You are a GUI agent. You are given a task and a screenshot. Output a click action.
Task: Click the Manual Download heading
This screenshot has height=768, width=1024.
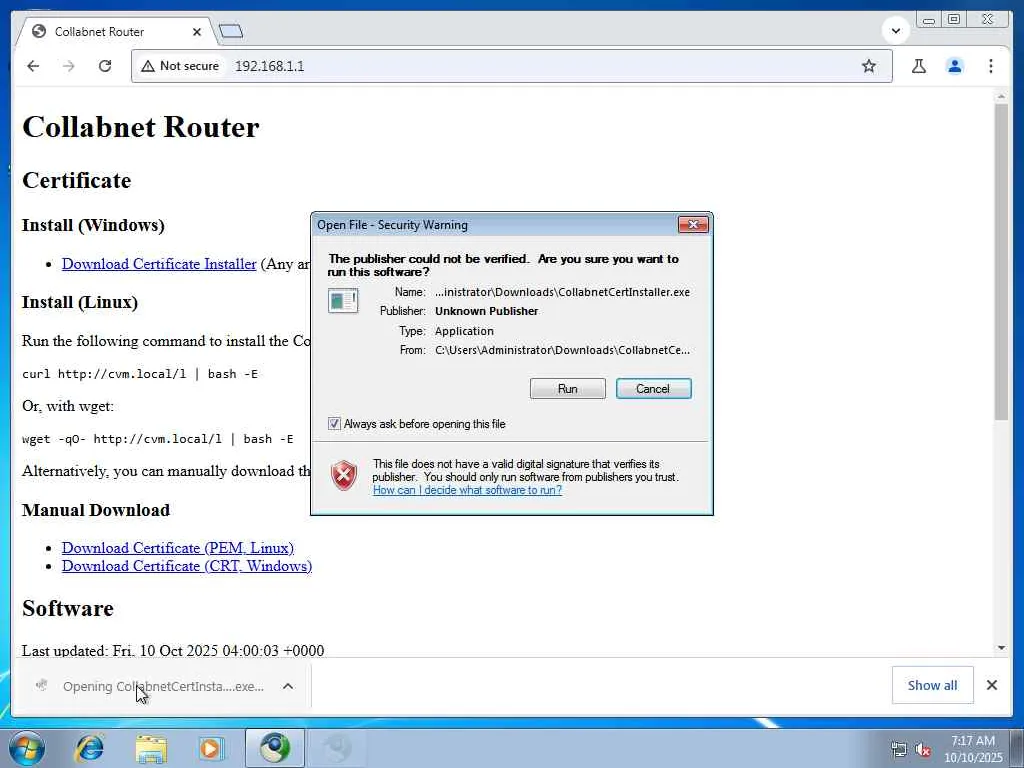pyautogui.click(x=96, y=510)
